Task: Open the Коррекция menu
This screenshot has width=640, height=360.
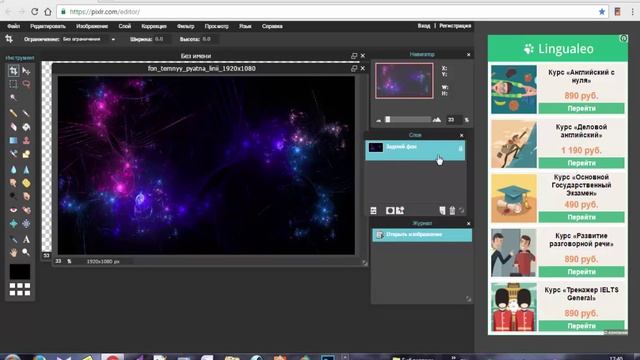Action: click(x=154, y=26)
